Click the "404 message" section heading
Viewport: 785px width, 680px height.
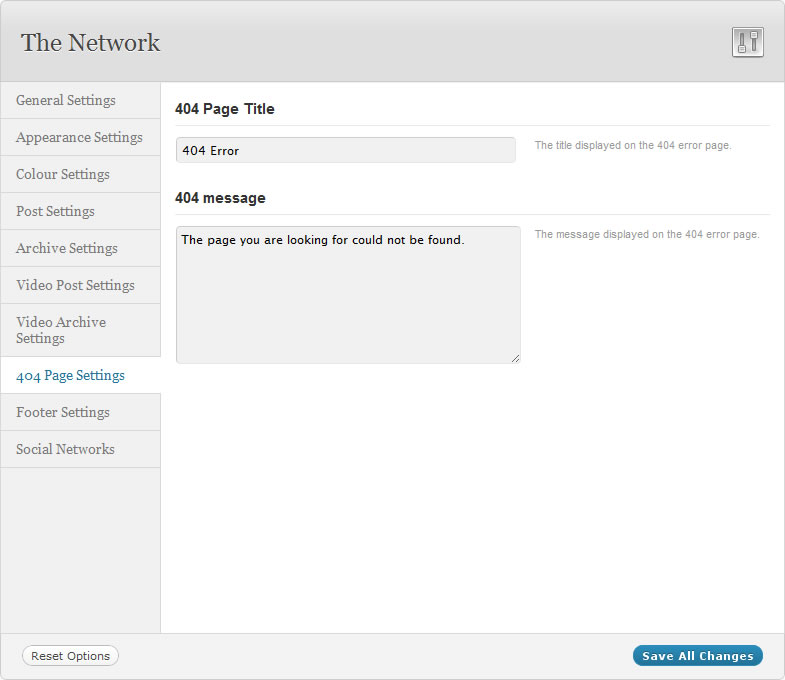[x=220, y=198]
